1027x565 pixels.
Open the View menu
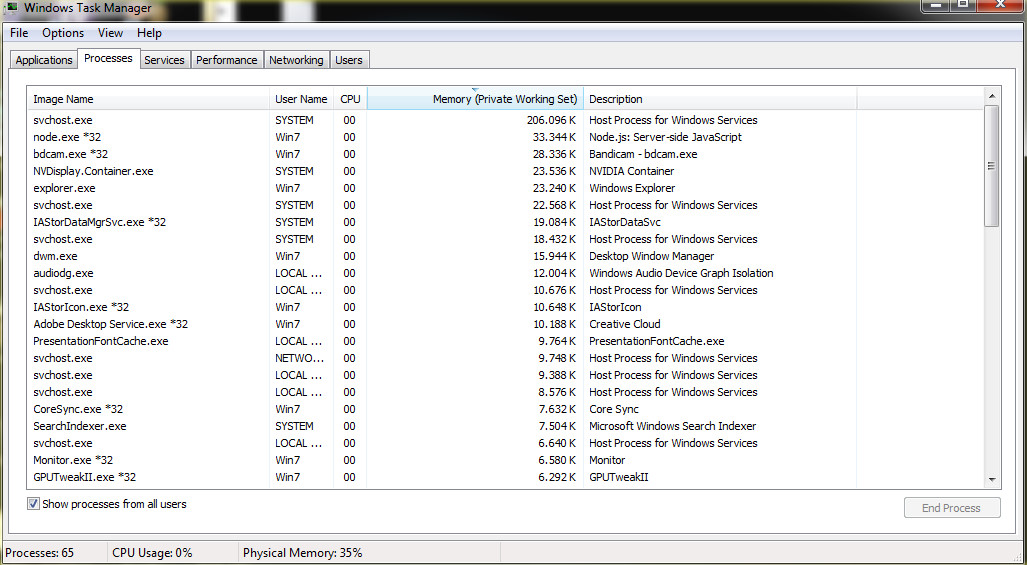(x=110, y=33)
